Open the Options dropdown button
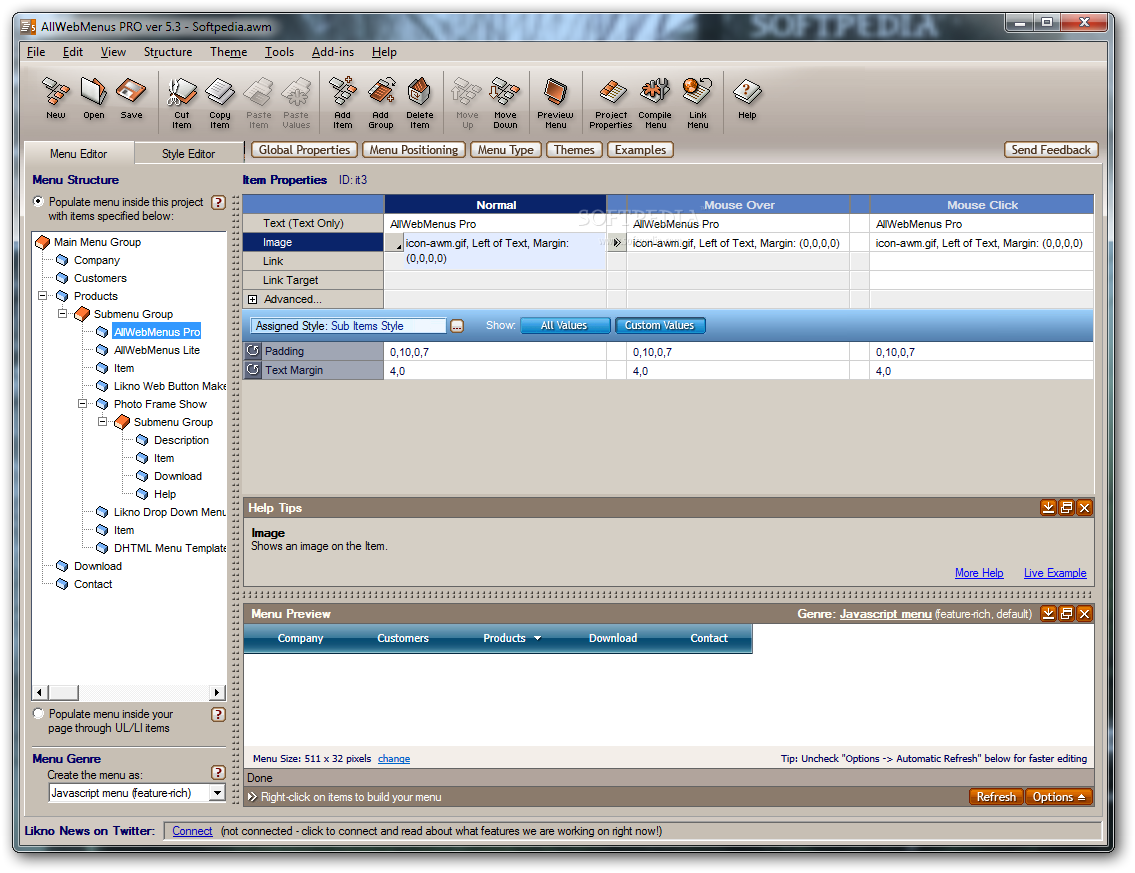The height and width of the screenshot is (873, 1135). (1059, 796)
